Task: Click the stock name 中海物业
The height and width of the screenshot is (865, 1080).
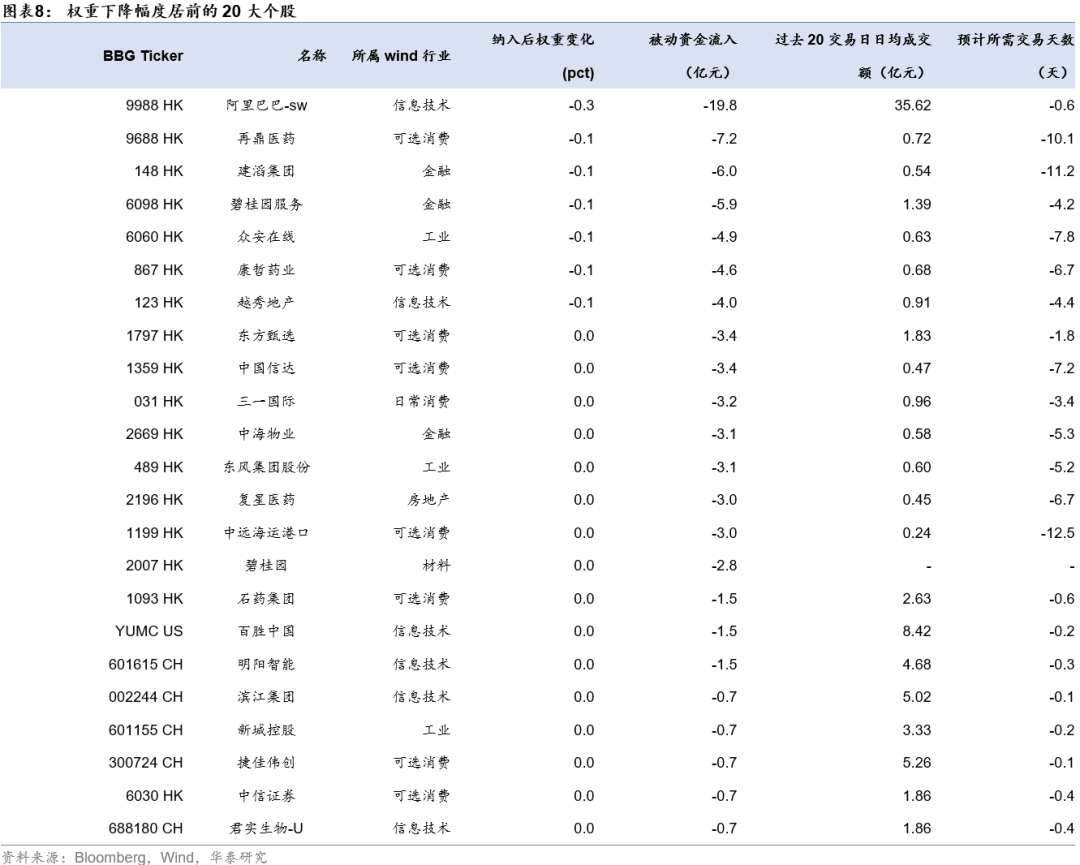Action: coord(267,434)
